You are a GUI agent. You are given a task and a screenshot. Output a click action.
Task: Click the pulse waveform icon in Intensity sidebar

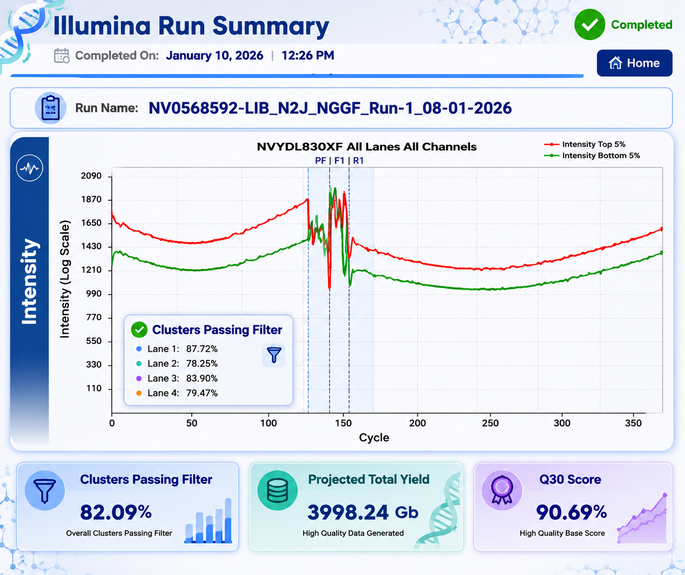pos(29,168)
